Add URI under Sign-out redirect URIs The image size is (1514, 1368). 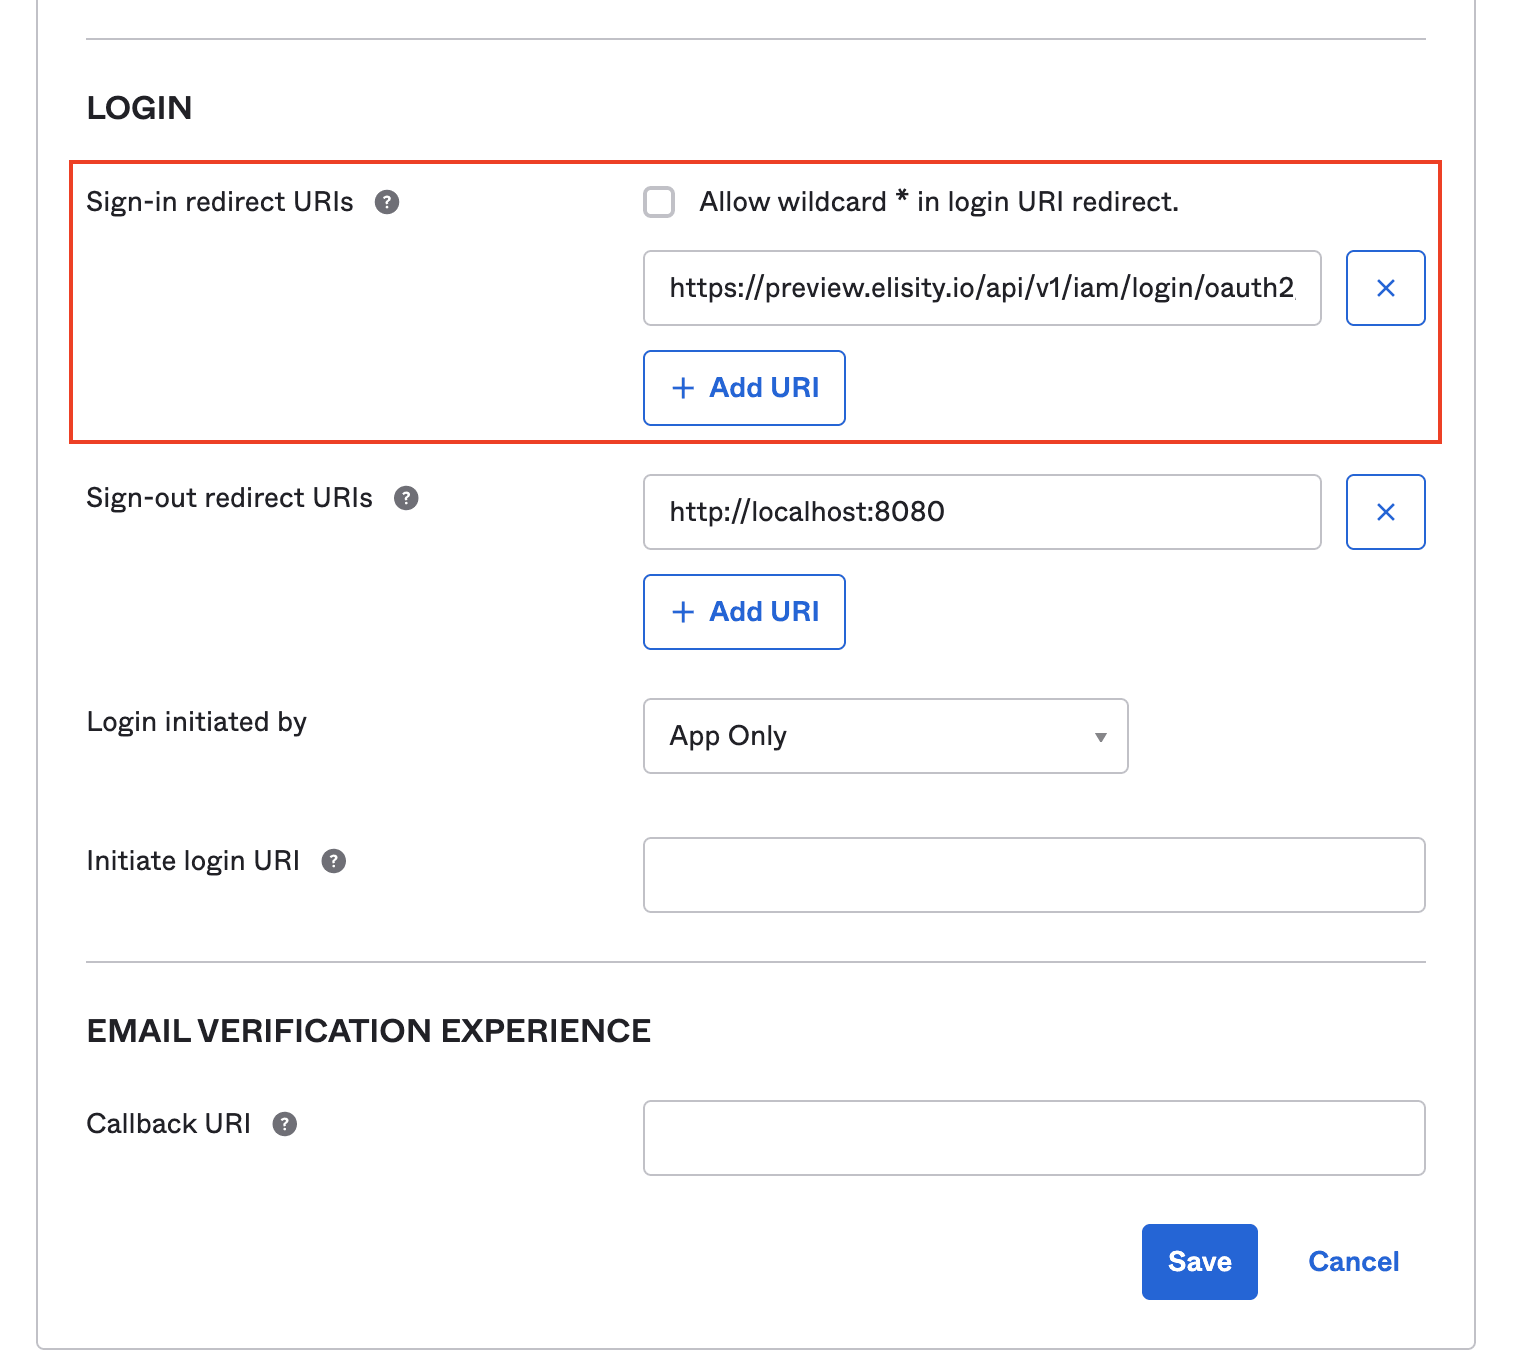point(744,612)
